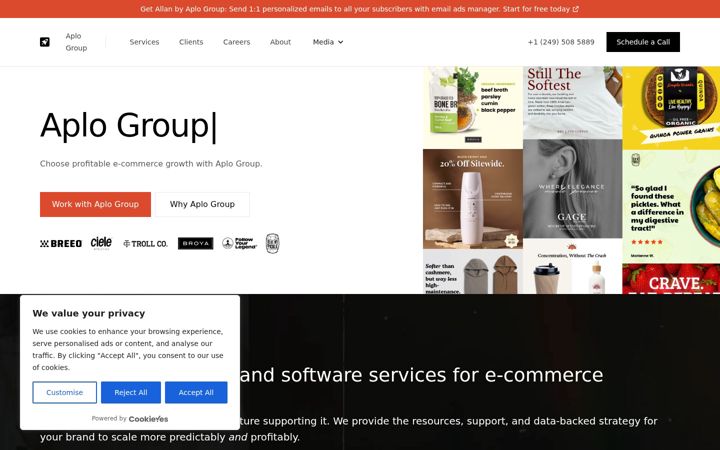Image resolution: width=720 pixels, height=450 pixels.
Task: Open the Careers page
Action: click(236, 42)
